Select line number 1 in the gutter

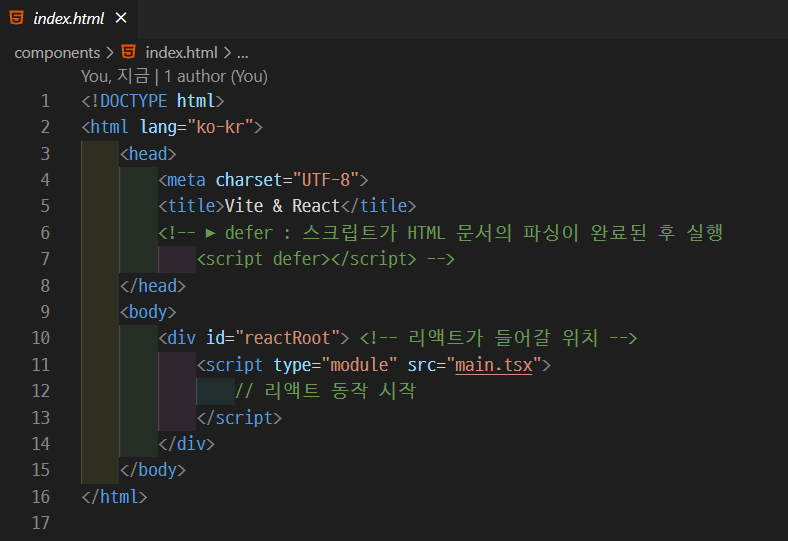[45, 101]
